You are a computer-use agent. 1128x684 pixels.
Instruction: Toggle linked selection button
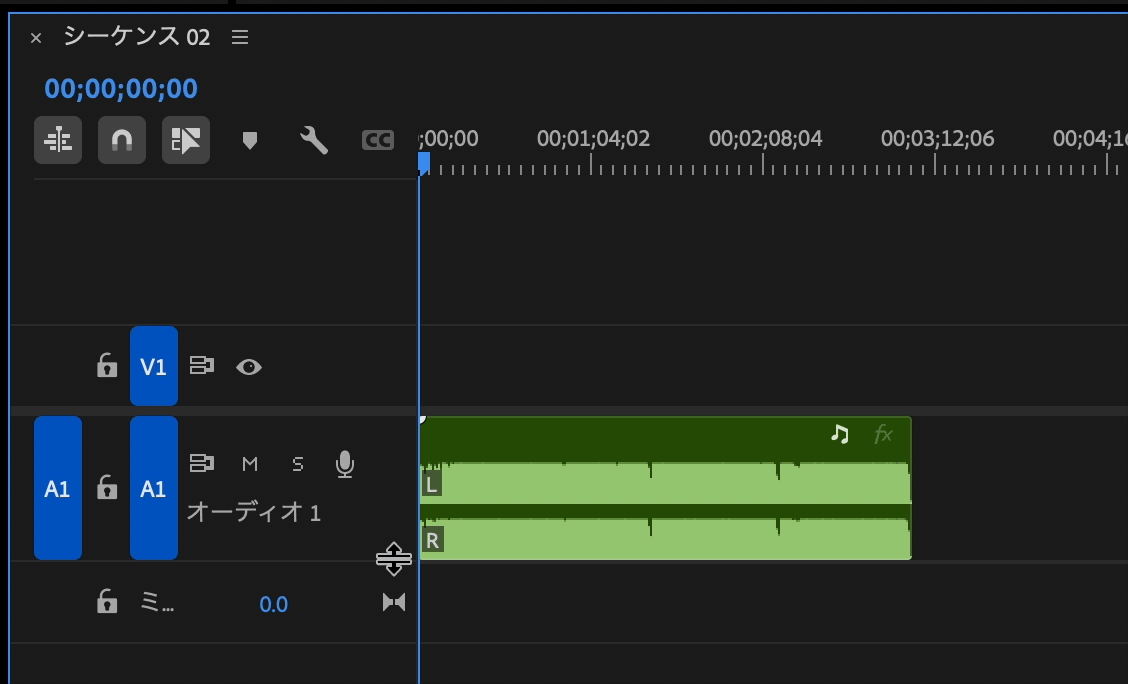(x=186, y=140)
